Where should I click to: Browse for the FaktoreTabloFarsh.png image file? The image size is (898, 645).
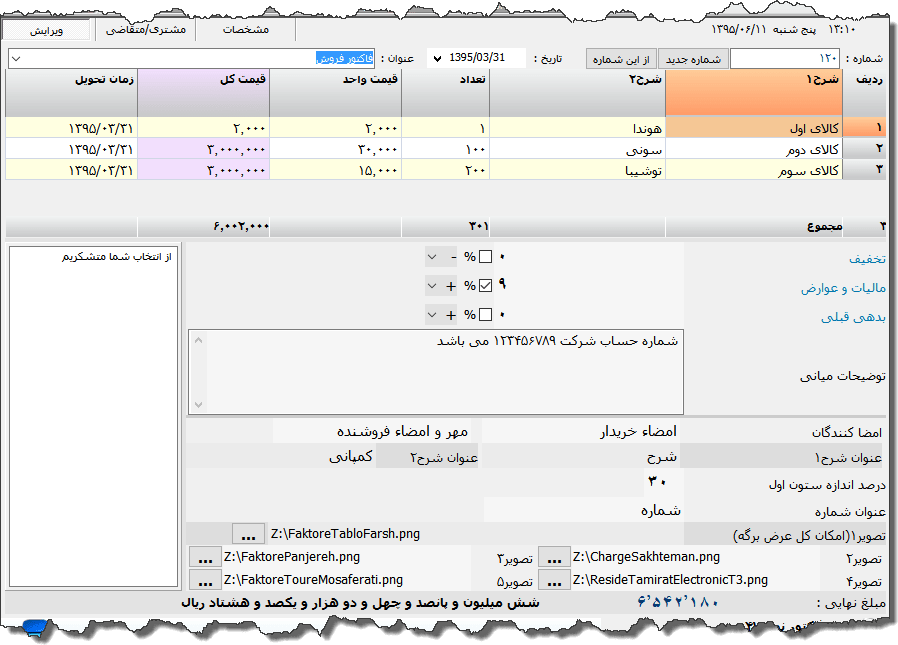point(247,533)
